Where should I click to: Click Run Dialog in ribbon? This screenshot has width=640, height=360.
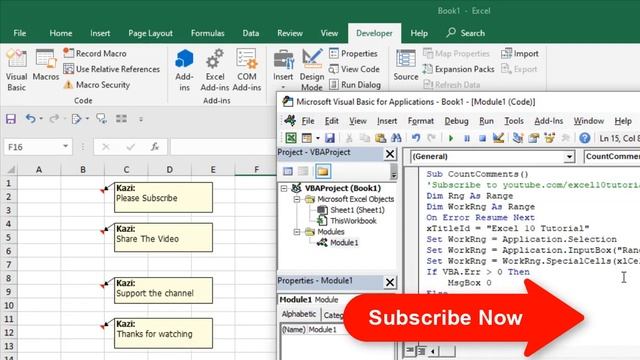click(x=355, y=84)
